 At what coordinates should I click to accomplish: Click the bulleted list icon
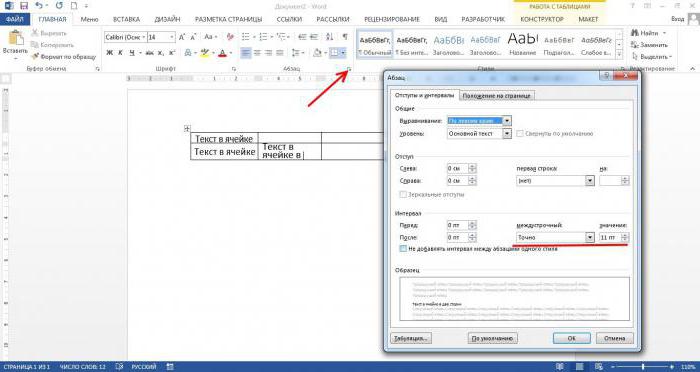point(246,37)
